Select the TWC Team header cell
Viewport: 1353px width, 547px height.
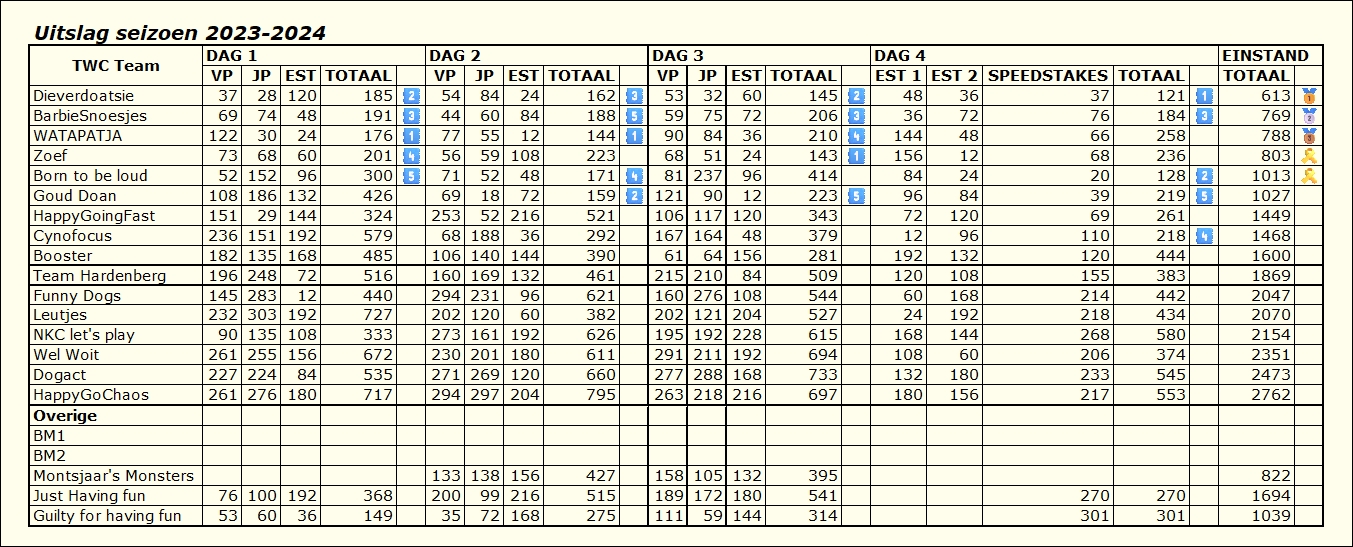[x=115, y=66]
